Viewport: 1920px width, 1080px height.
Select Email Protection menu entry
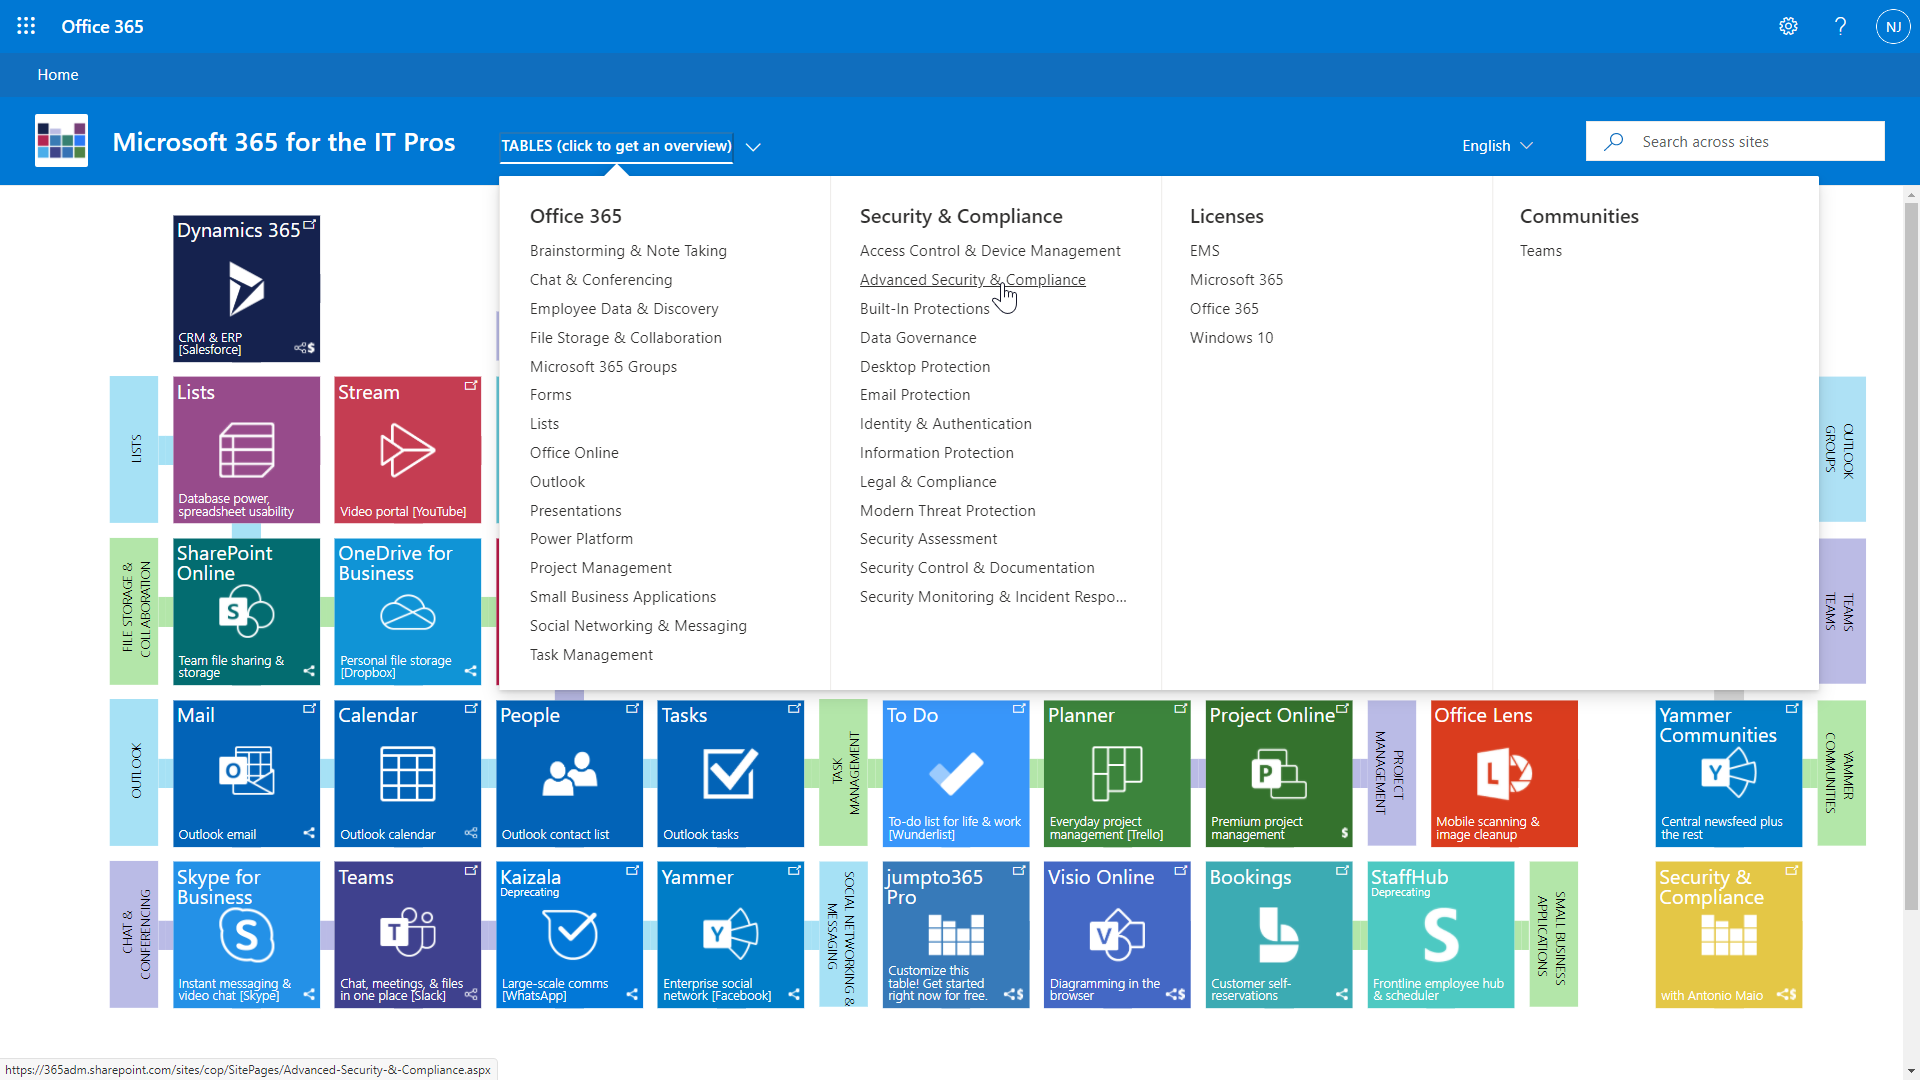915,395
